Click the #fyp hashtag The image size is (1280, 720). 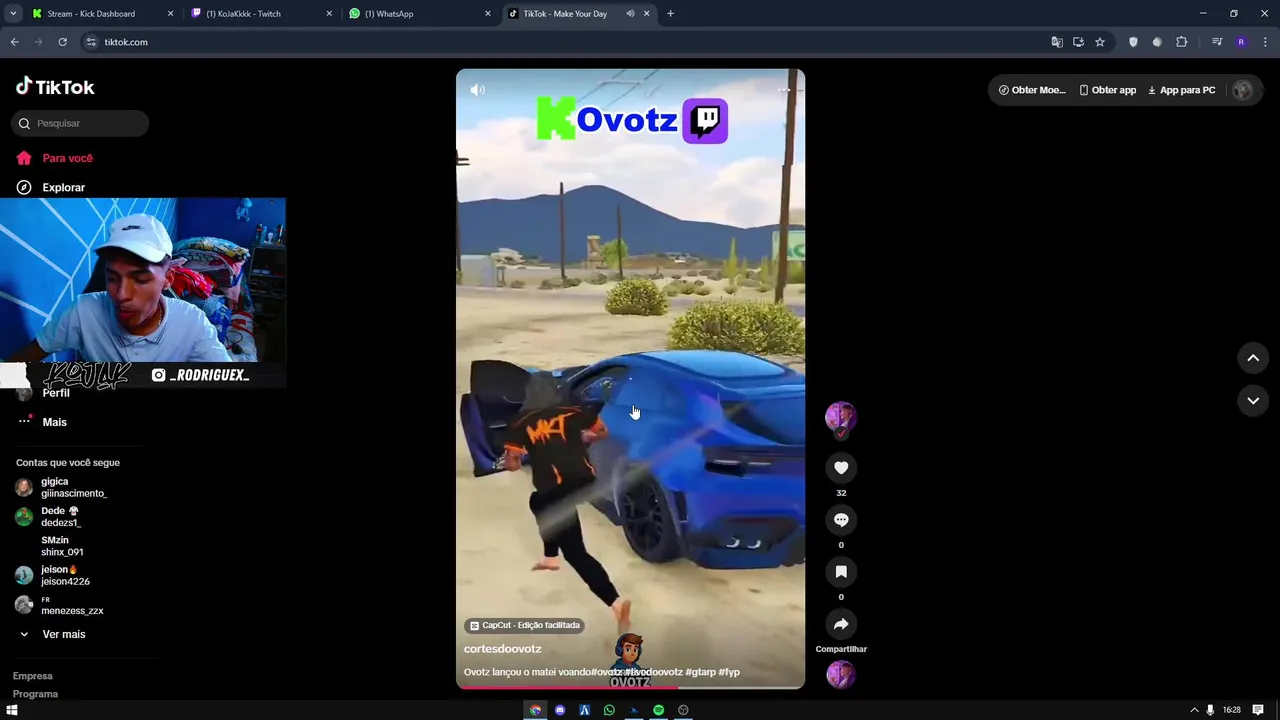tap(729, 672)
